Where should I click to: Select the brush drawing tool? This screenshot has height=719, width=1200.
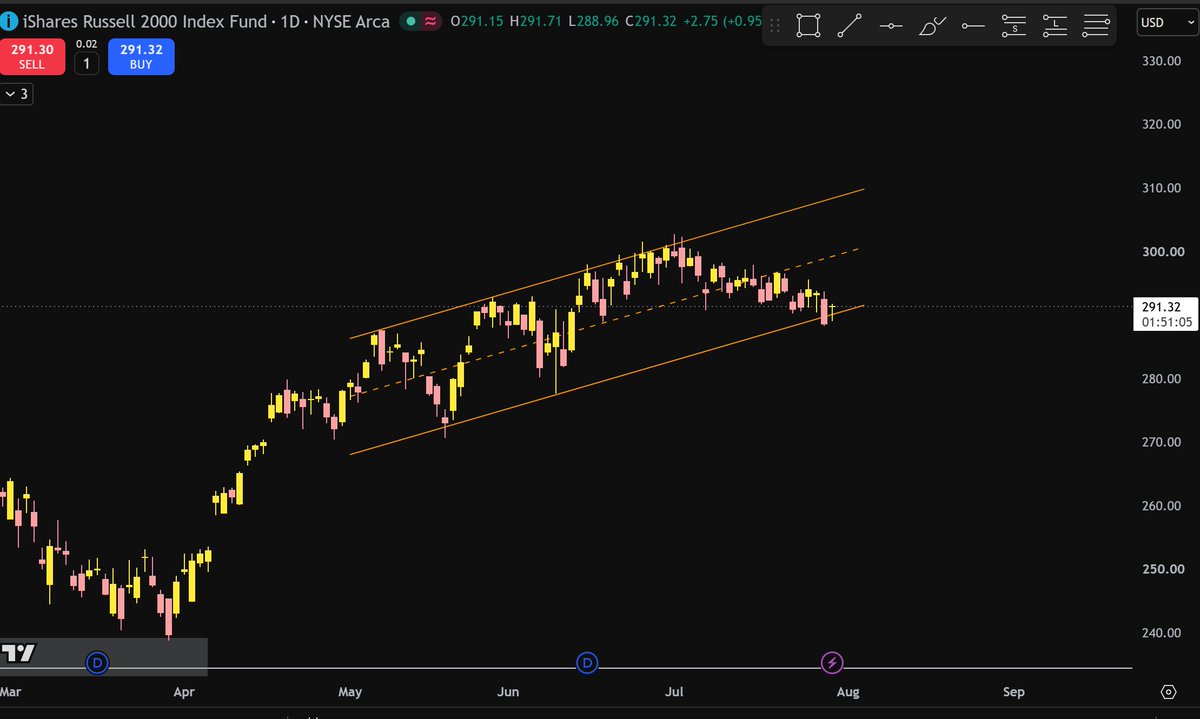(931, 27)
